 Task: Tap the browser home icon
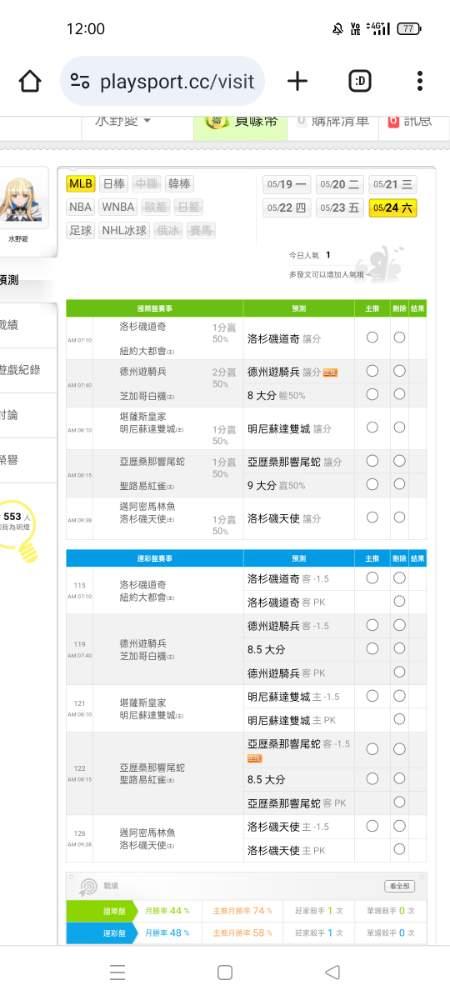coord(30,81)
